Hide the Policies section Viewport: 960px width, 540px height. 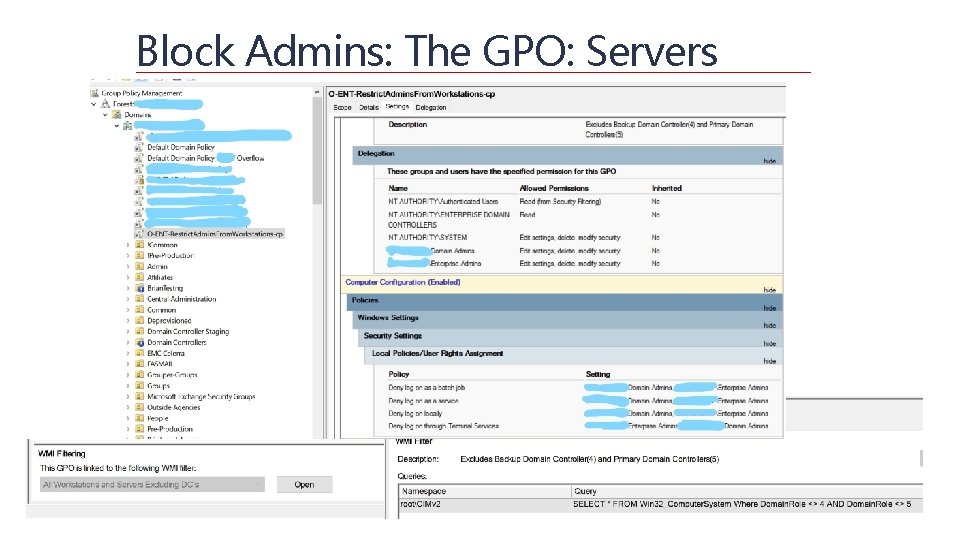(x=770, y=308)
